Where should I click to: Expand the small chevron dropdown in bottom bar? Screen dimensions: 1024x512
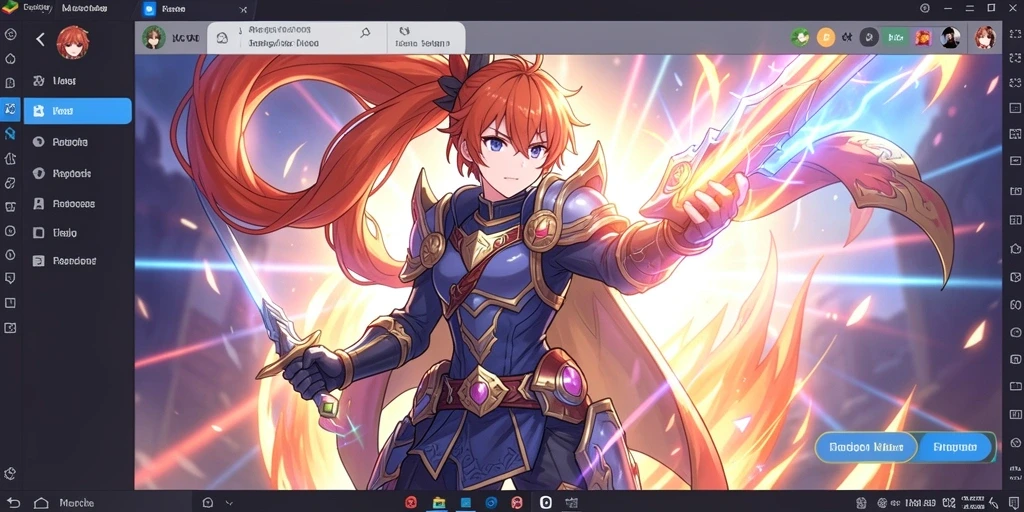pyautogui.click(x=229, y=503)
